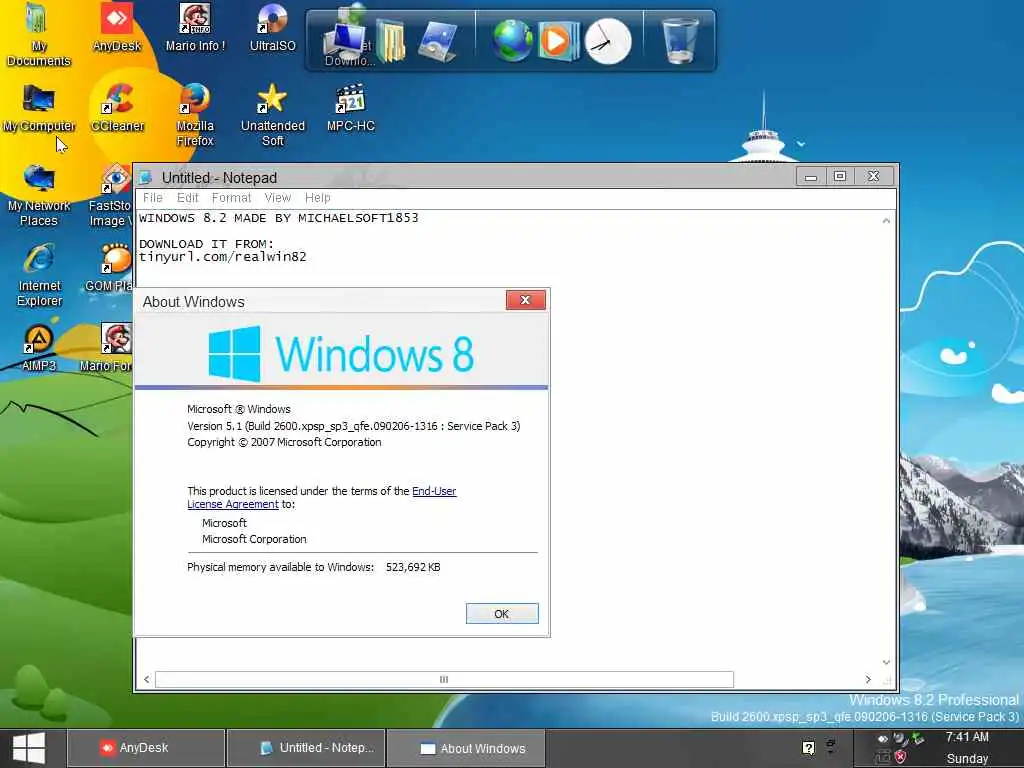Click the DOWNLOAD IT FROM: text line

[x=206, y=244]
